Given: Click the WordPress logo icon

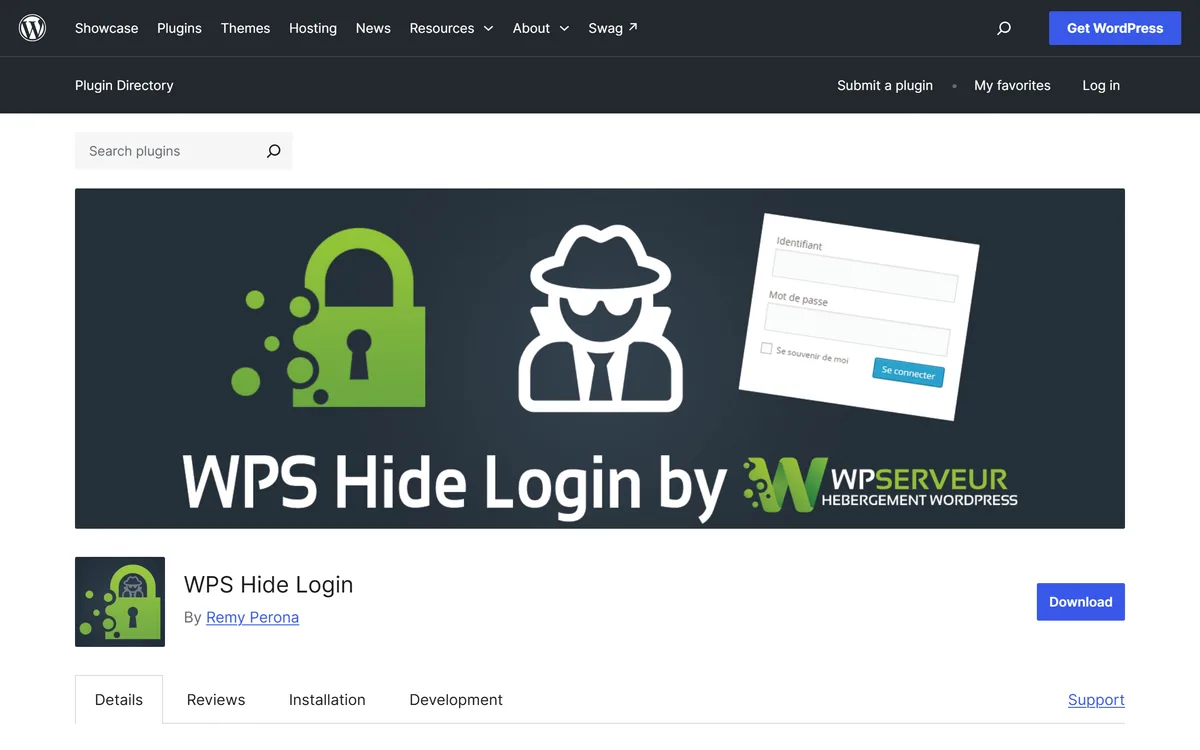Looking at the screenshot, I should (32, 28).
